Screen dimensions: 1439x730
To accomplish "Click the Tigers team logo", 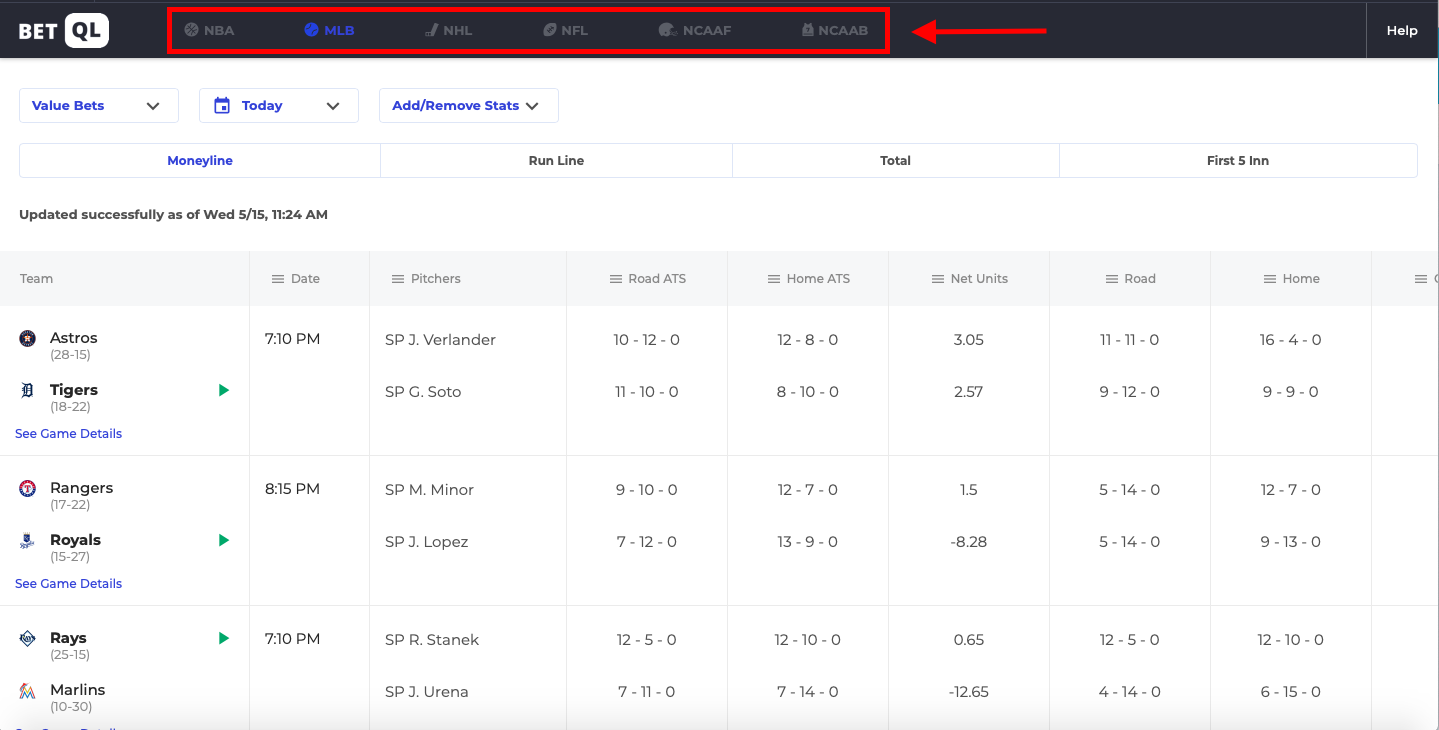I will 27,390.
